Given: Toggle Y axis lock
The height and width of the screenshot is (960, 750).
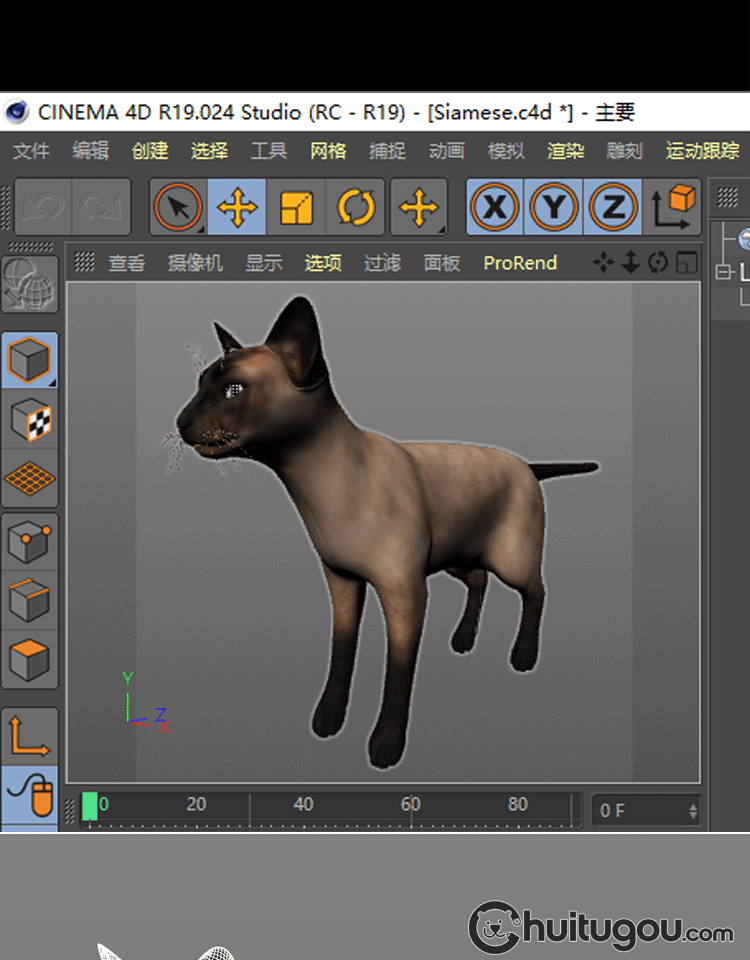Looking at the screenshot, I should point(553,207).
